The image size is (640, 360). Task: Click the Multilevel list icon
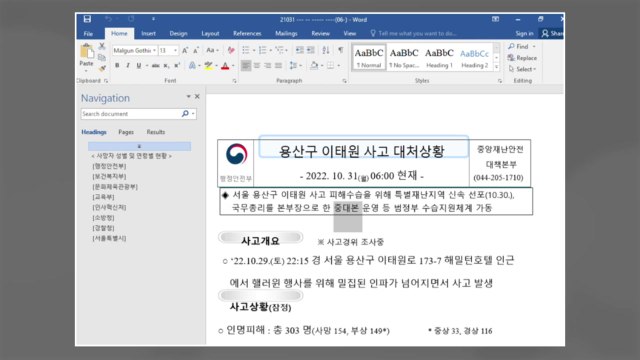click(x=280, y=50)
